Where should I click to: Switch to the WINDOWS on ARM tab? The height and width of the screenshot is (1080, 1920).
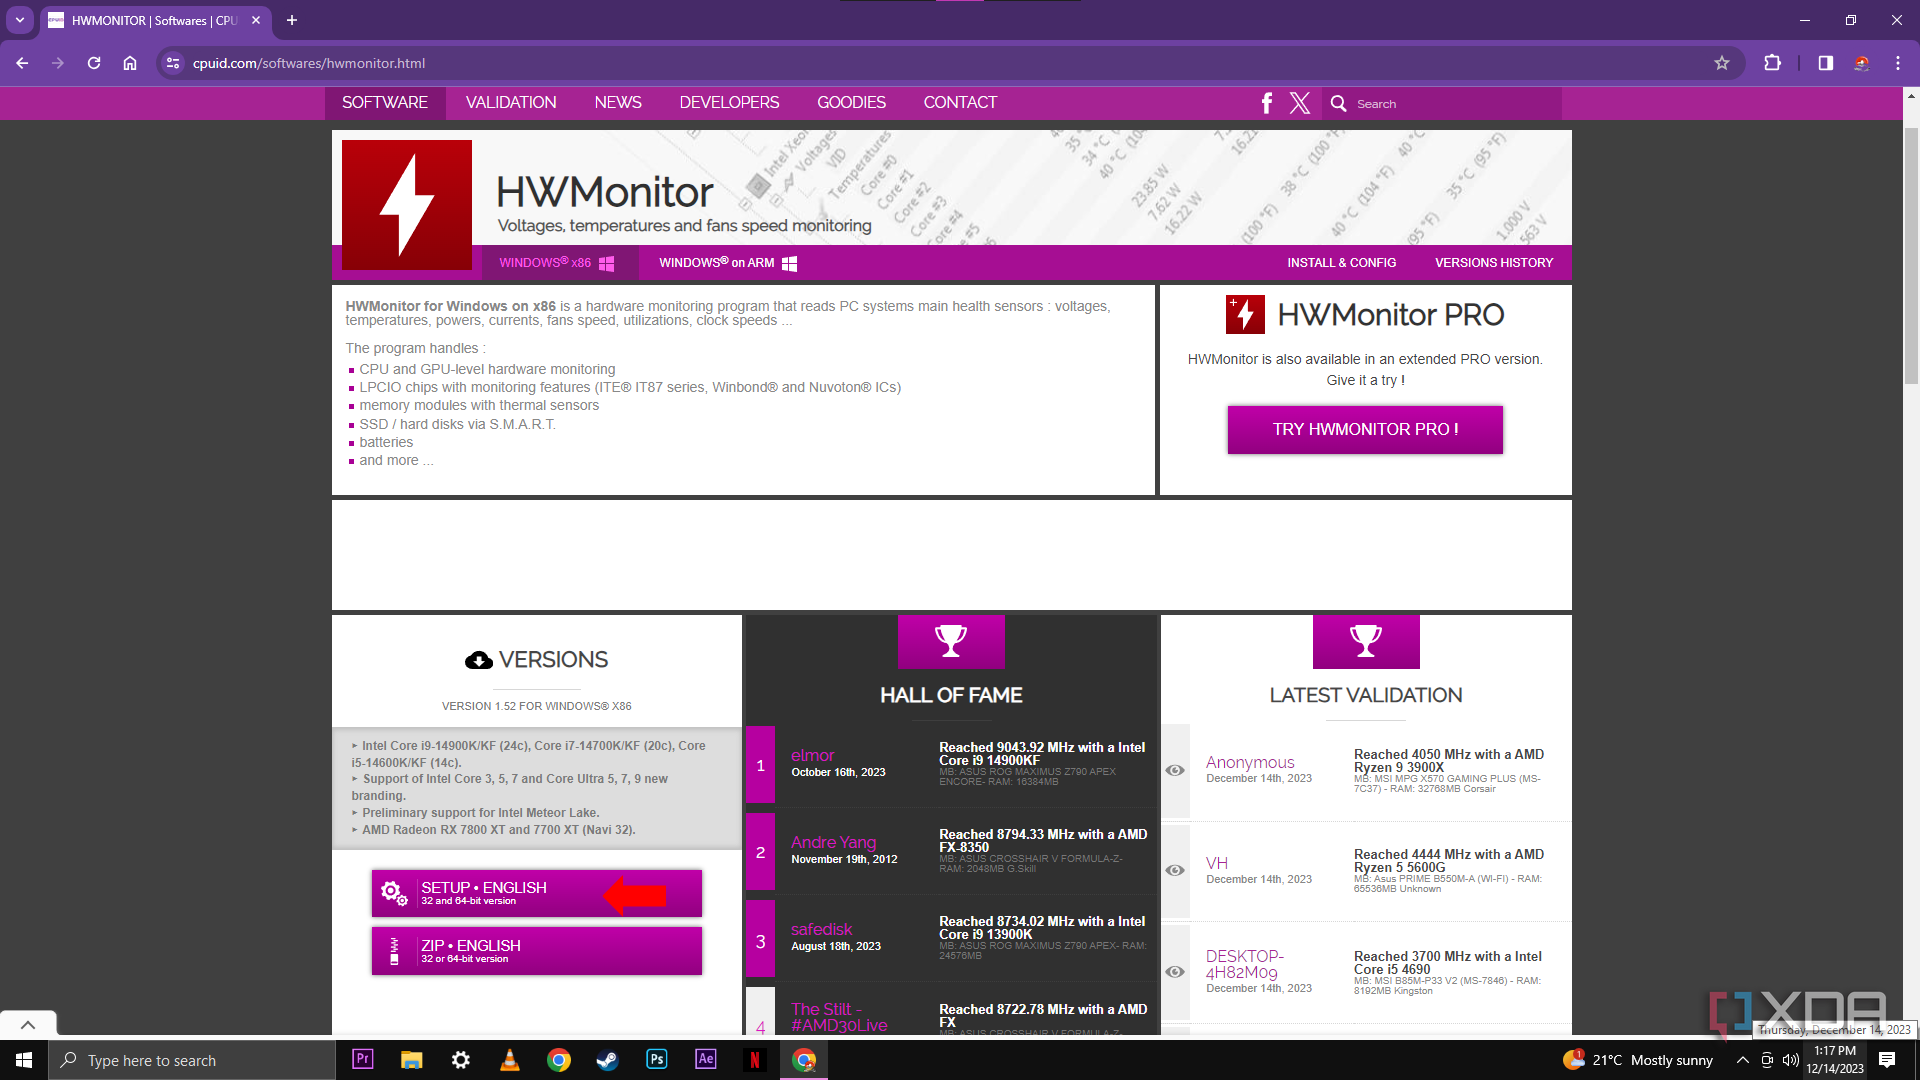(x=727, y=263)
